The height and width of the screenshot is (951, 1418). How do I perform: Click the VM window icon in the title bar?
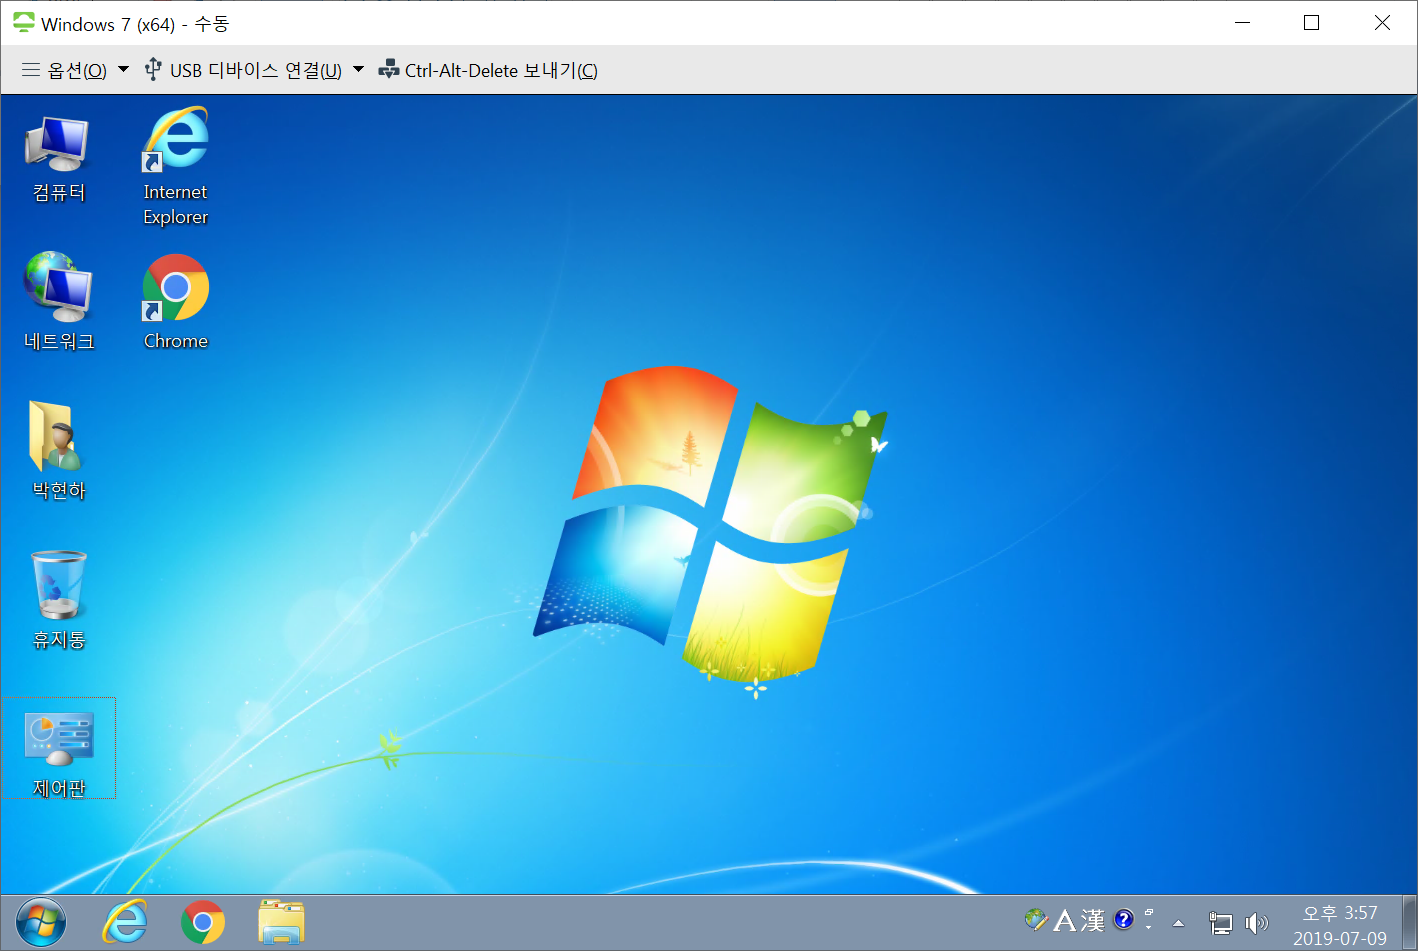point(23,23)
